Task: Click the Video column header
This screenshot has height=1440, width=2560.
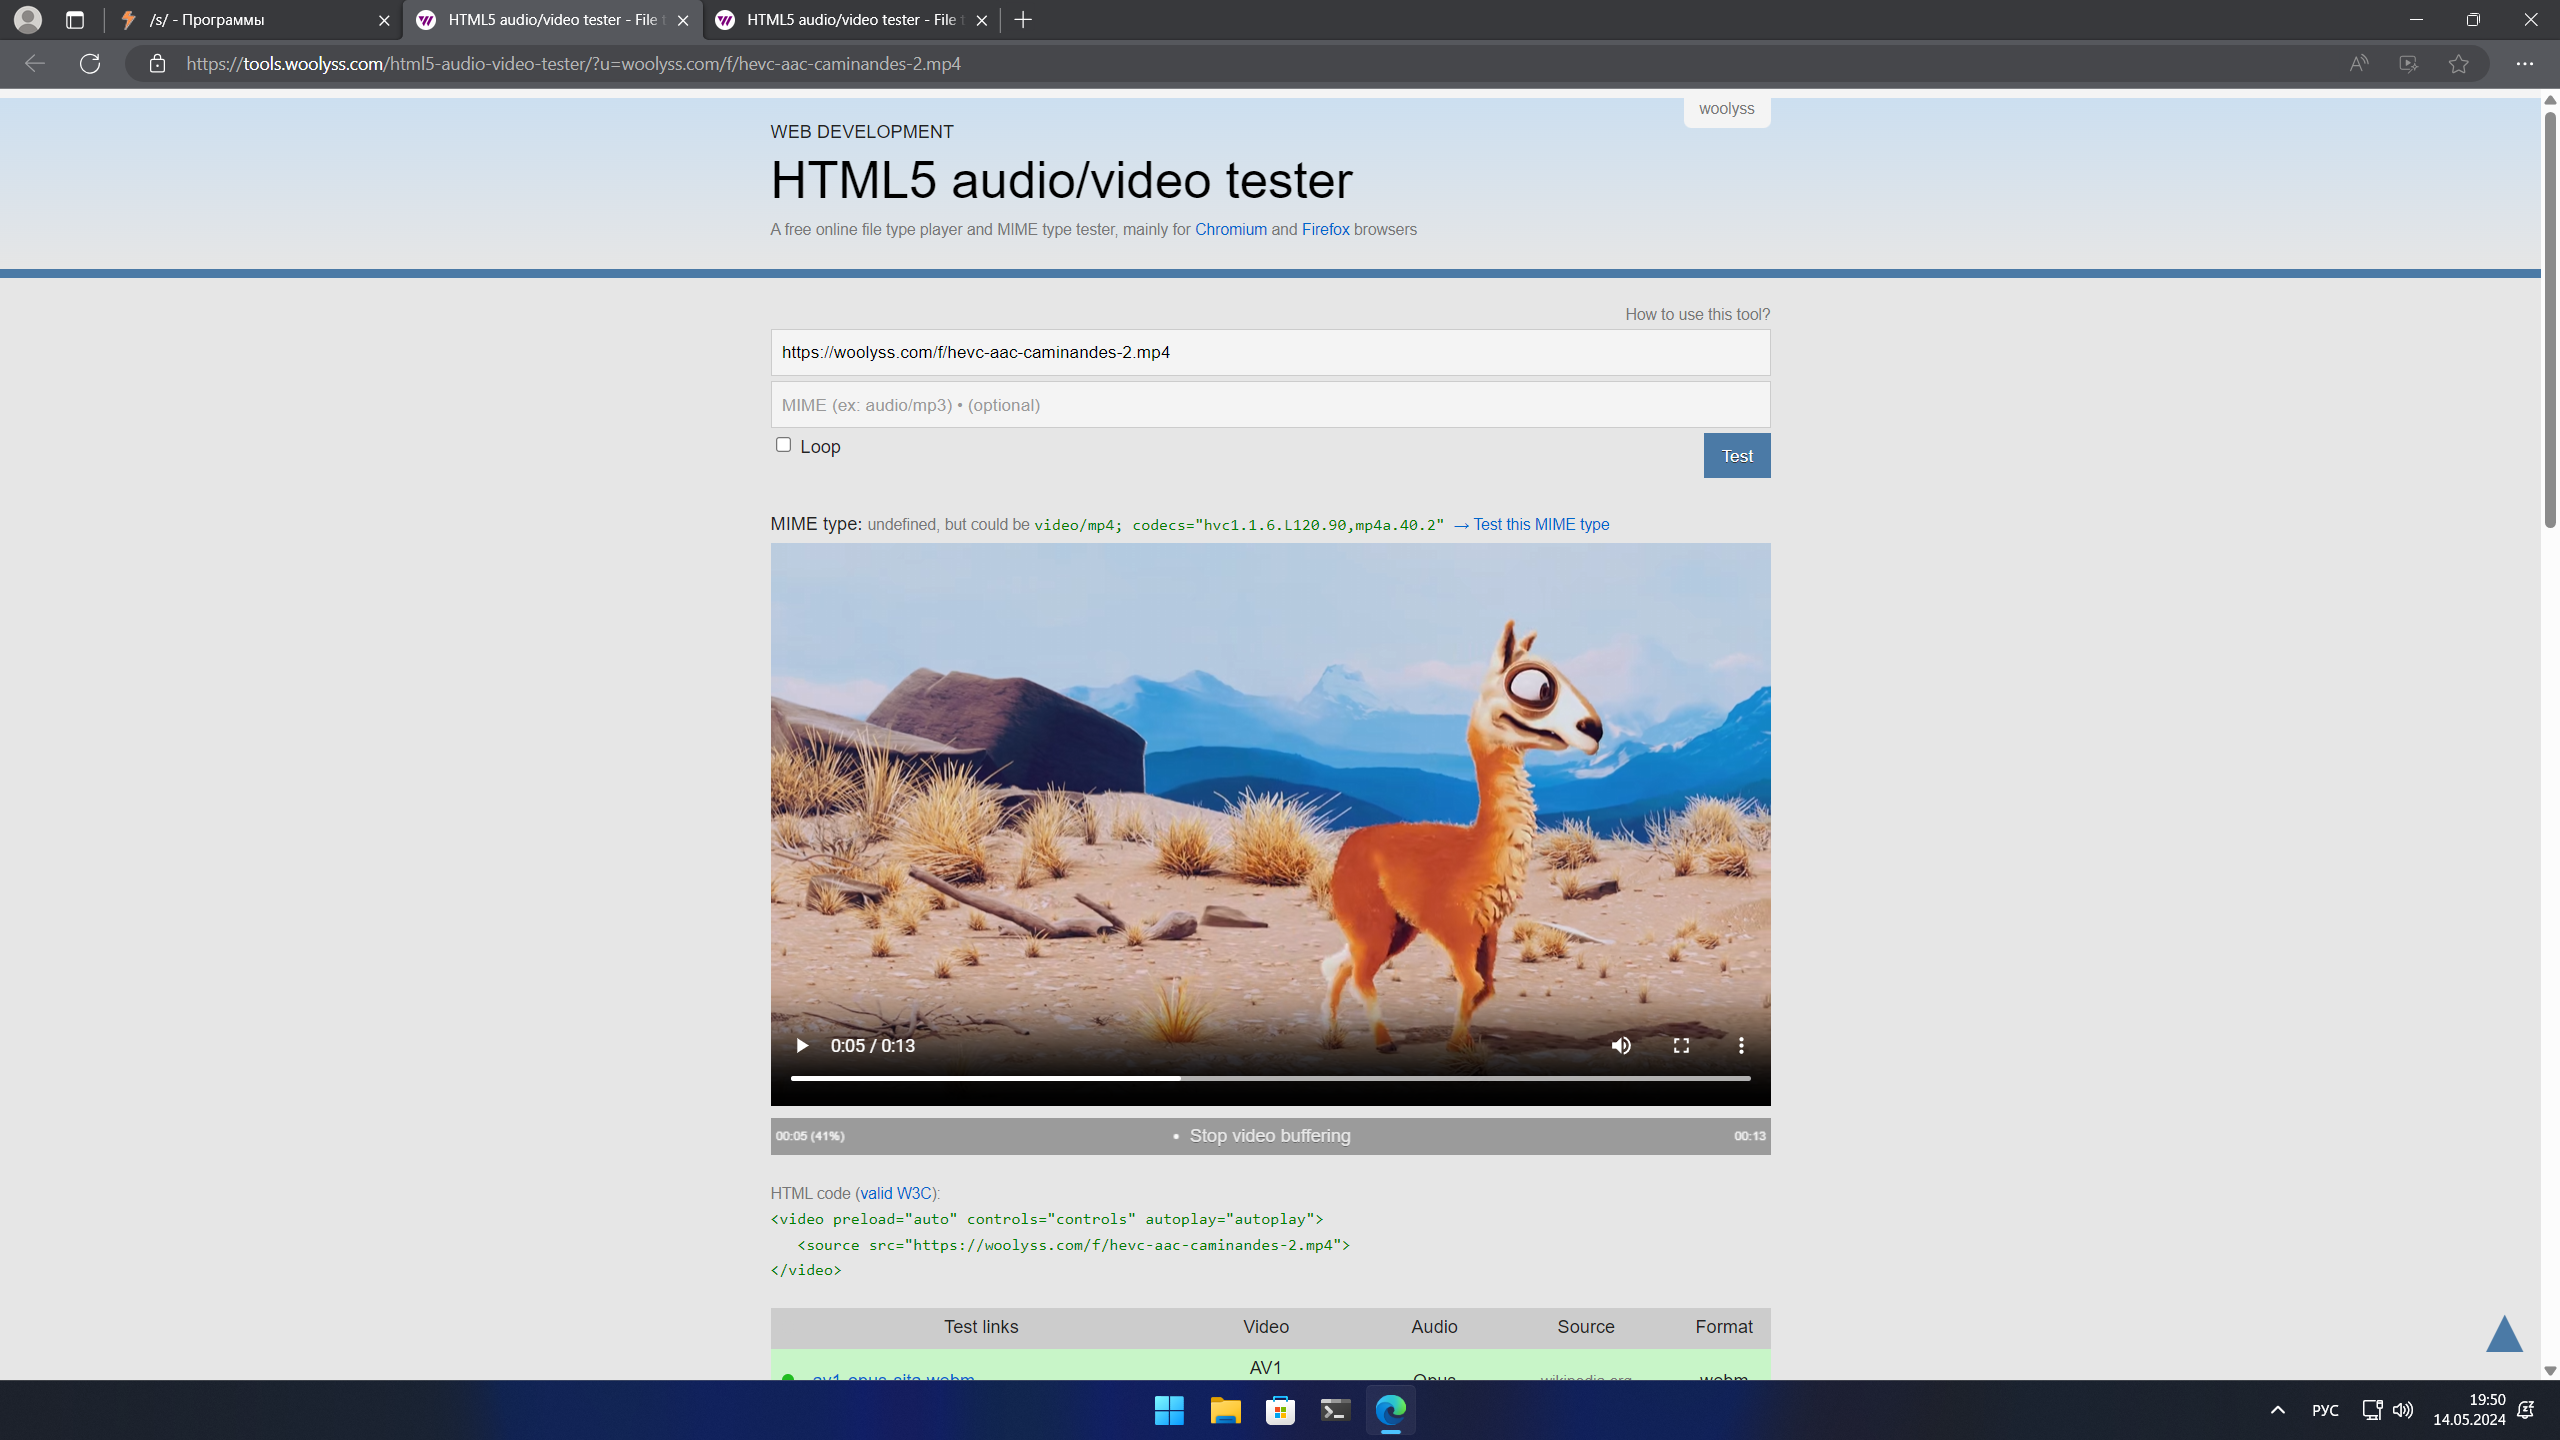Action: pos(1266,1327)
